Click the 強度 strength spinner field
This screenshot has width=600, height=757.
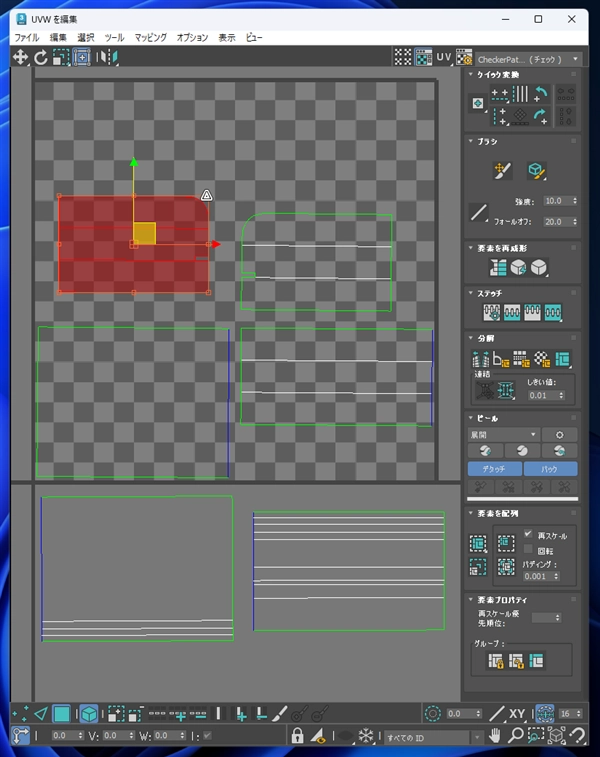(x=560, y=201)
